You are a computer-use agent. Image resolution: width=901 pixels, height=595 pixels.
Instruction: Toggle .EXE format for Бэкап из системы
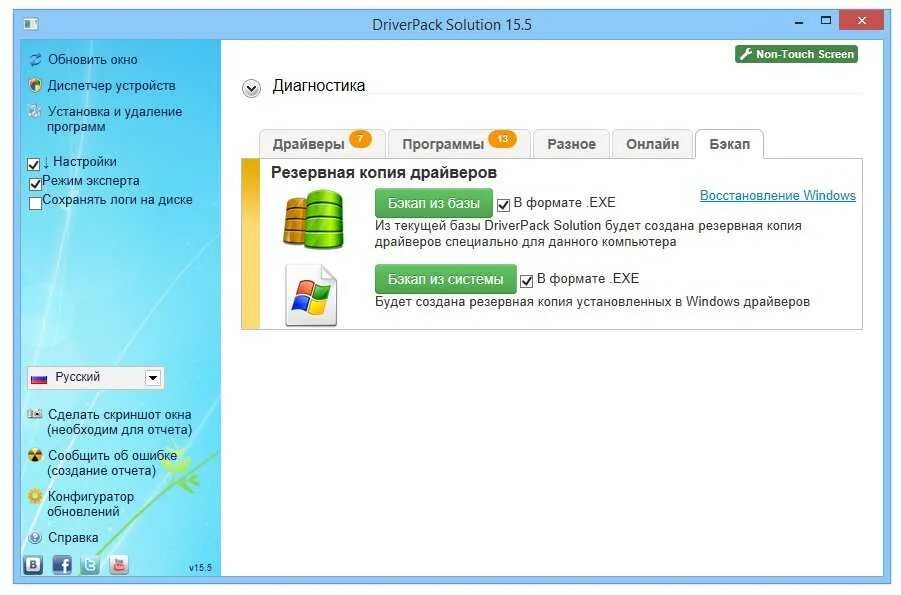[526, 281]
